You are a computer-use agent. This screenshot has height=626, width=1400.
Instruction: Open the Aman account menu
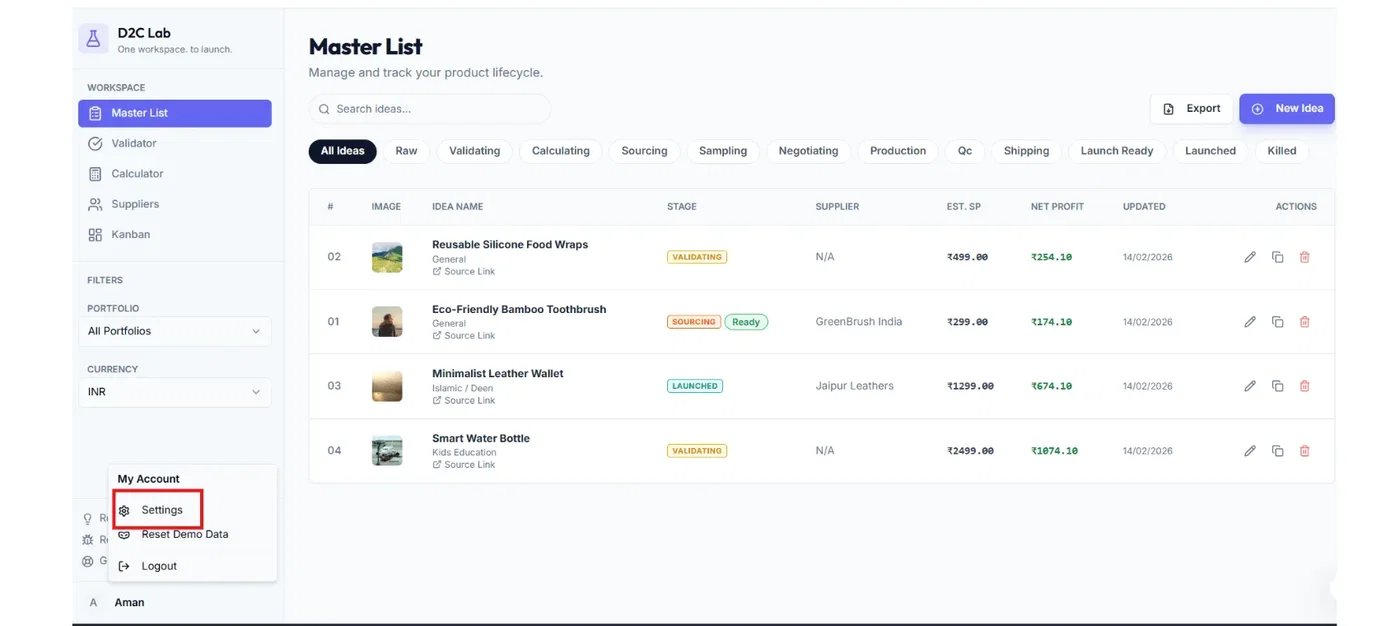coord(129,603)
